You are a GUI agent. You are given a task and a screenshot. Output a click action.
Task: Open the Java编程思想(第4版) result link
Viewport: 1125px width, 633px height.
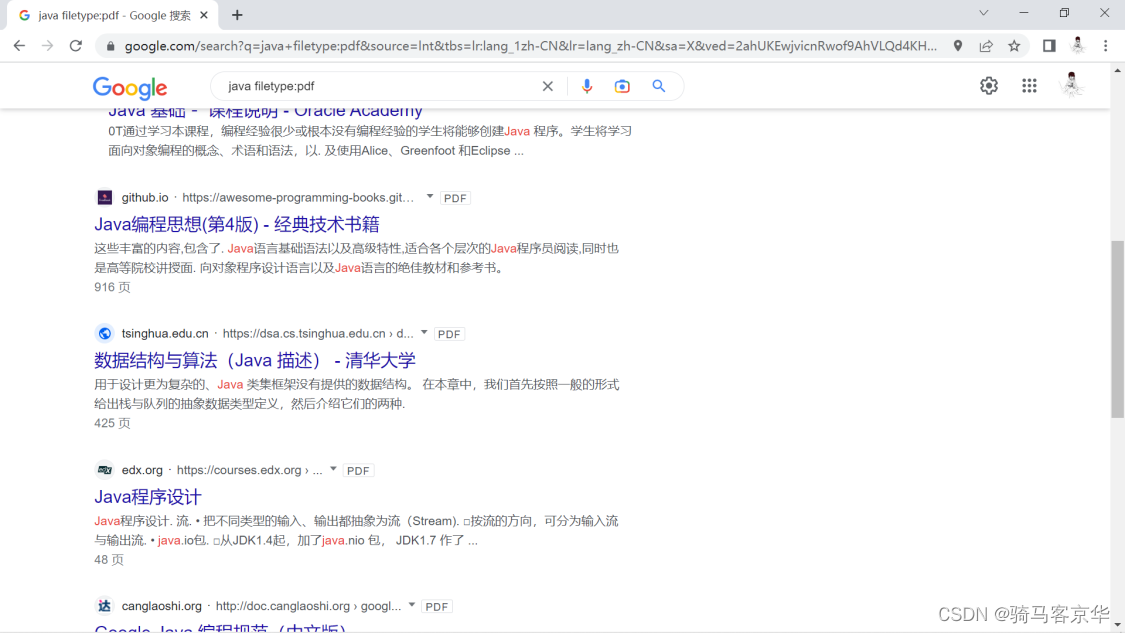point(237,225)
